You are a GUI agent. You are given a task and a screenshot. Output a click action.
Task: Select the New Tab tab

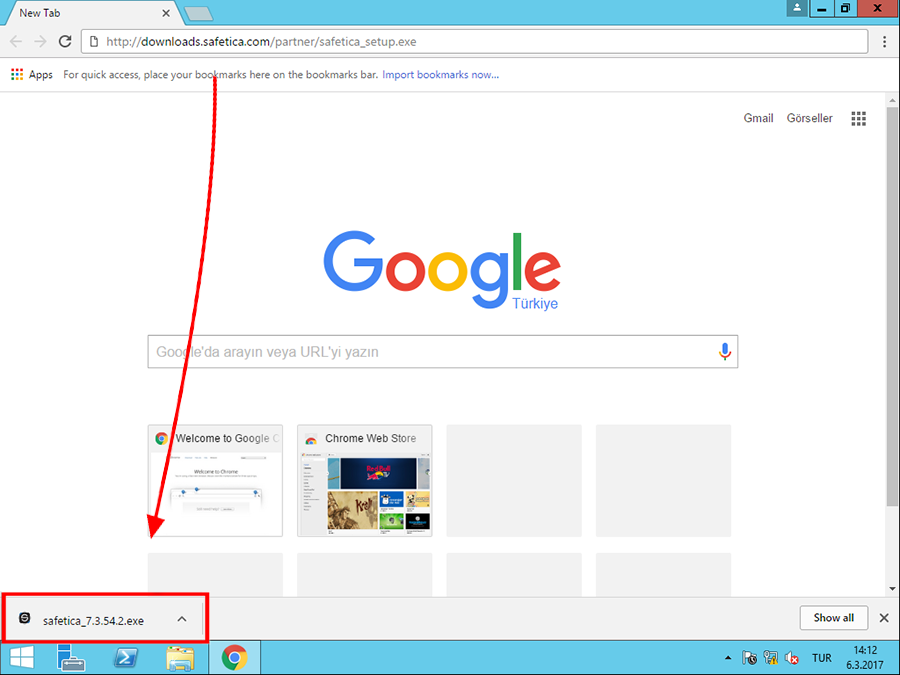(x=86, y=13)
